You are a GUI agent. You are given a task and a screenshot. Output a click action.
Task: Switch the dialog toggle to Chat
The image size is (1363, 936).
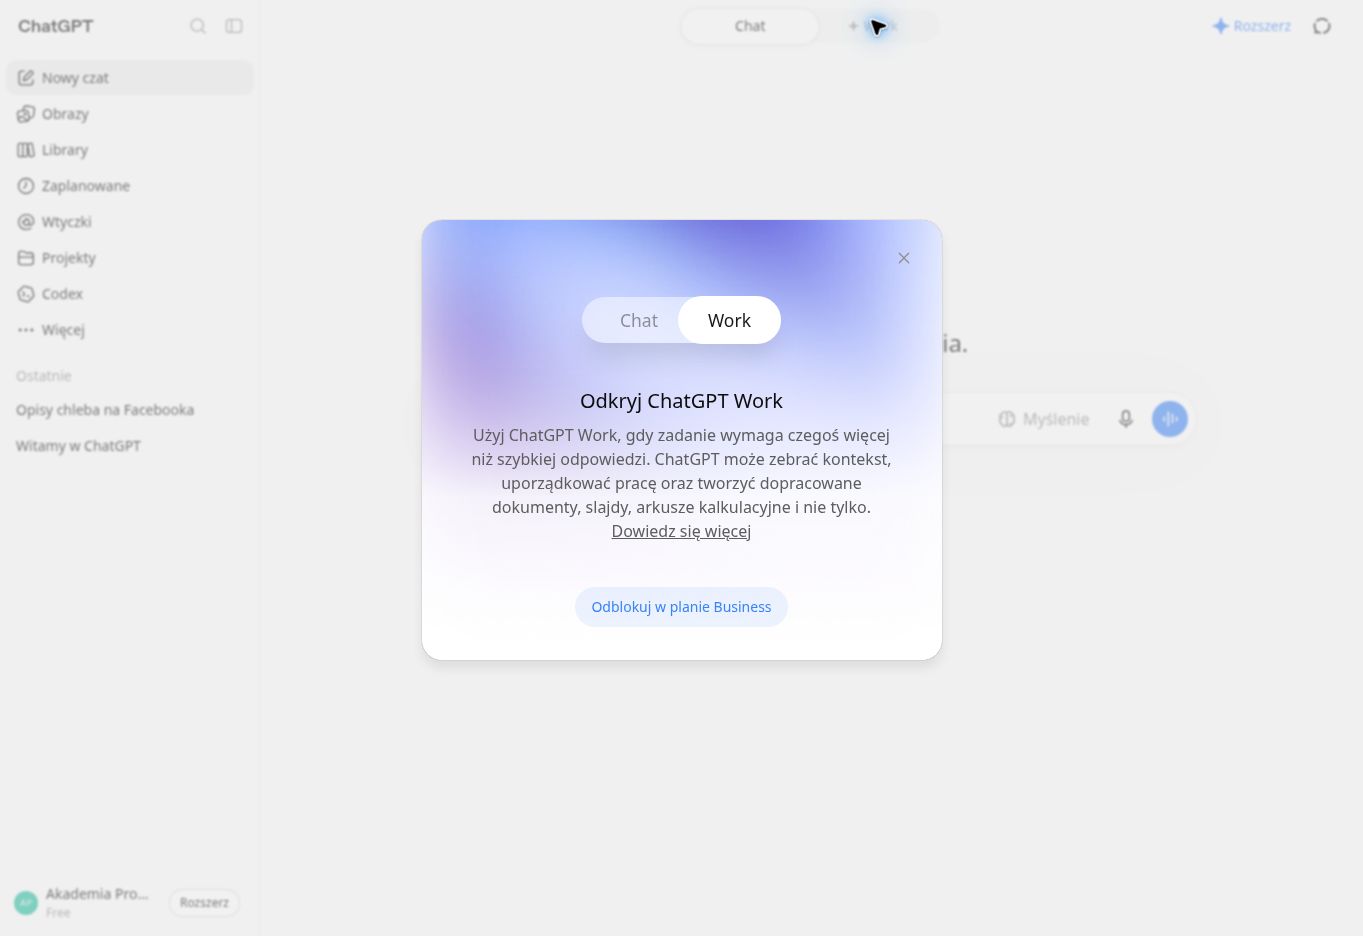click(x=638, y=320)
